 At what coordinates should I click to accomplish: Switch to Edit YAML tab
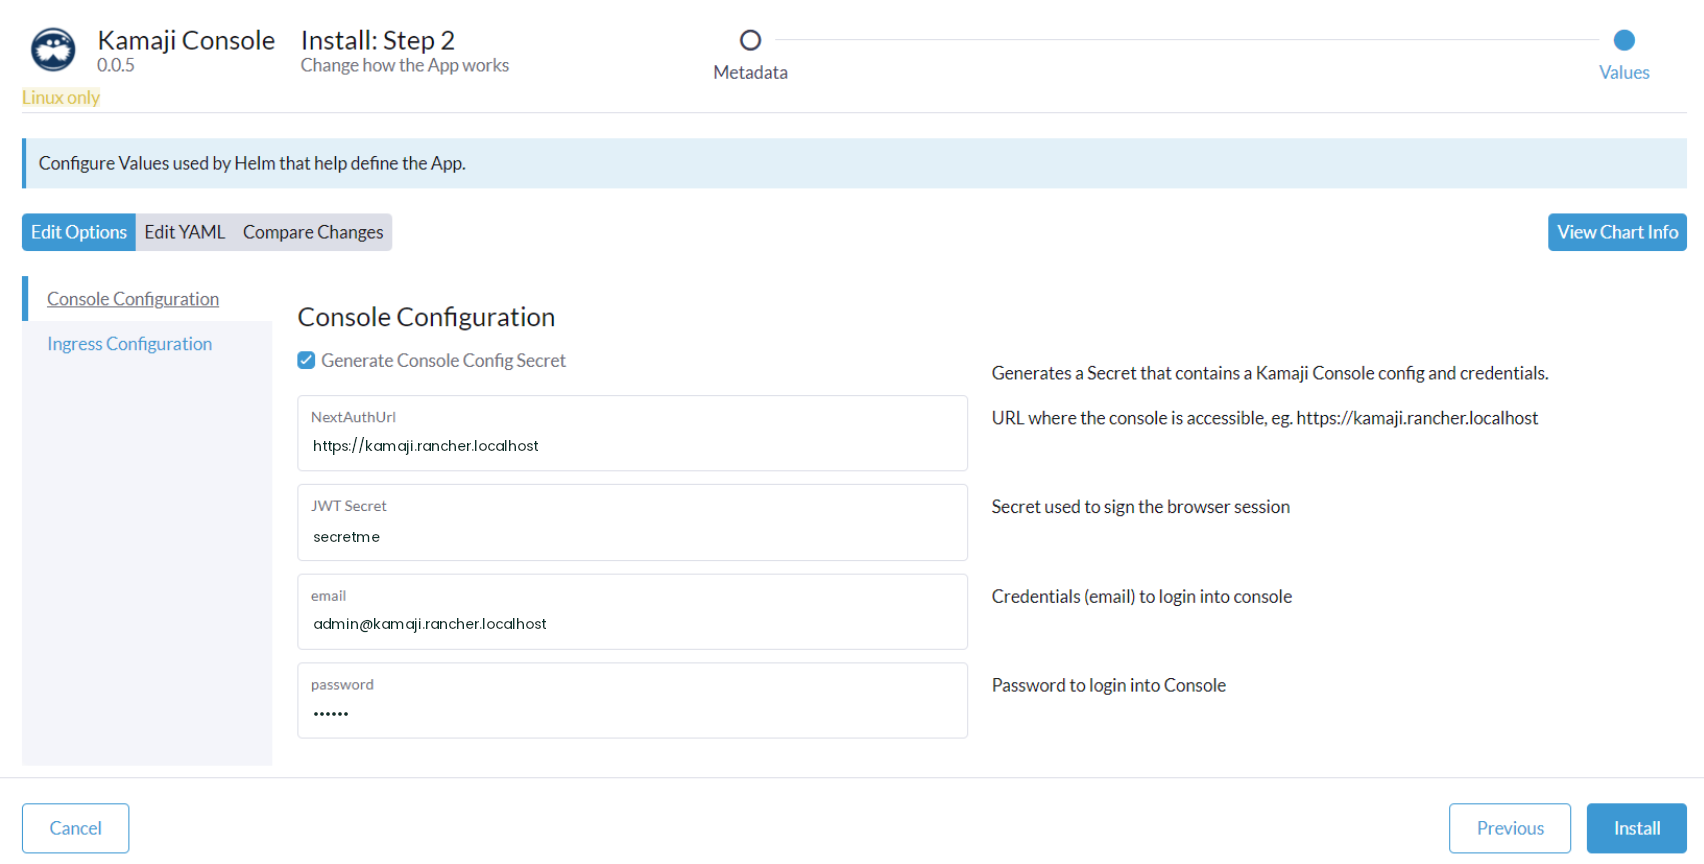click(185, 232)
